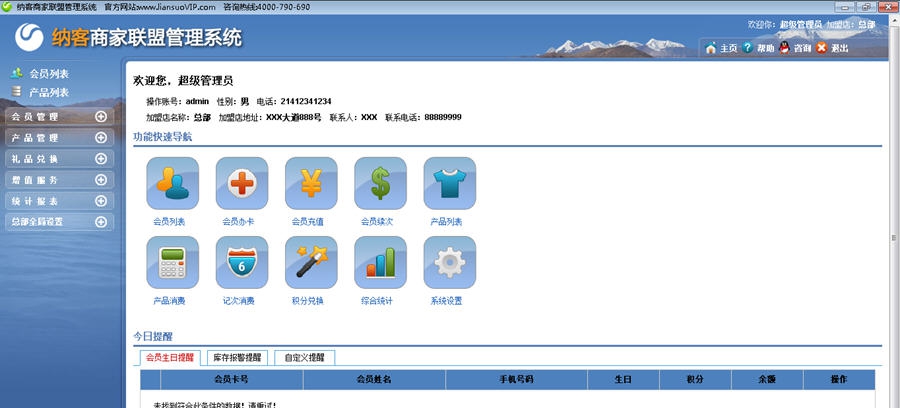Click the 操作 column header
The image size is (900, 408).
pyautogui.click(x=839, y=380)
